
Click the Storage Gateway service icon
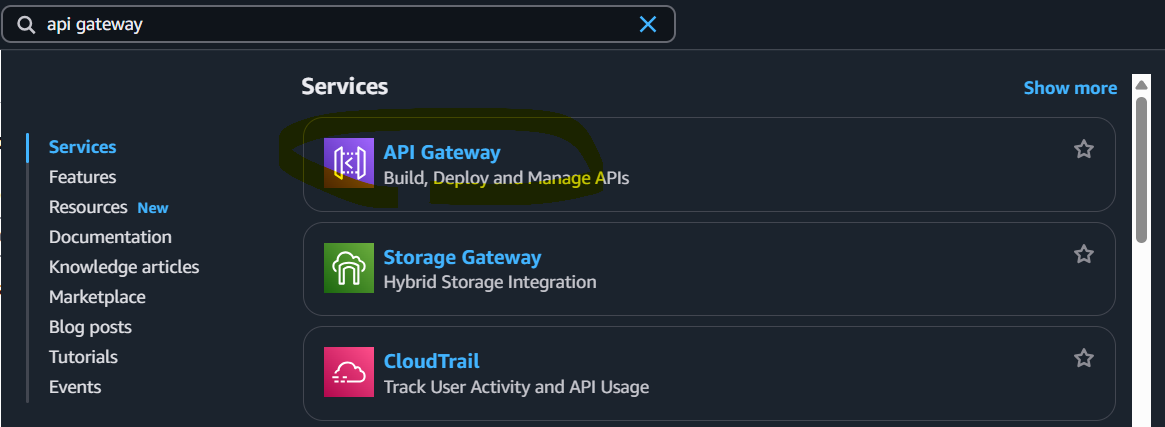tap(348, 267)
